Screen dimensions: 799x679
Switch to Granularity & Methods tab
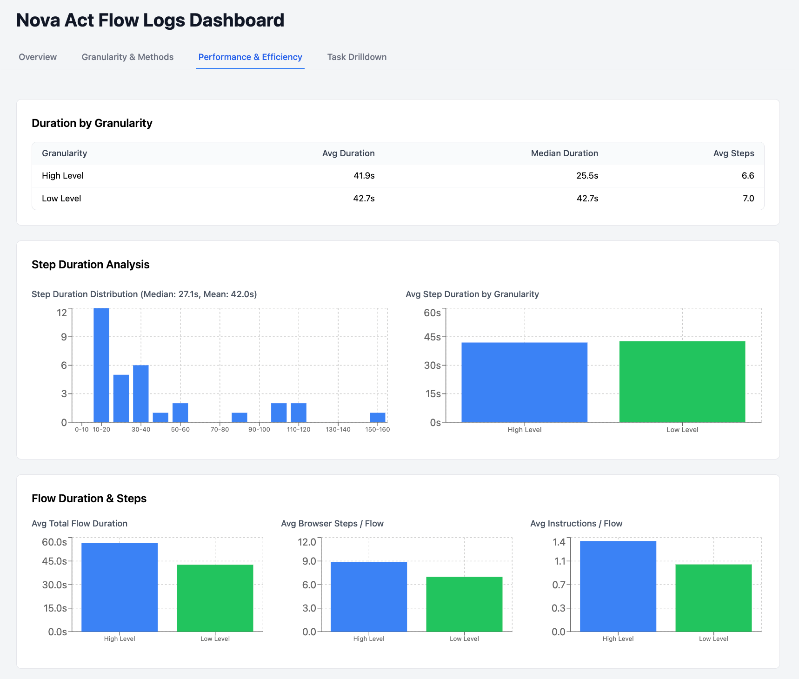[x=127, y=57]
